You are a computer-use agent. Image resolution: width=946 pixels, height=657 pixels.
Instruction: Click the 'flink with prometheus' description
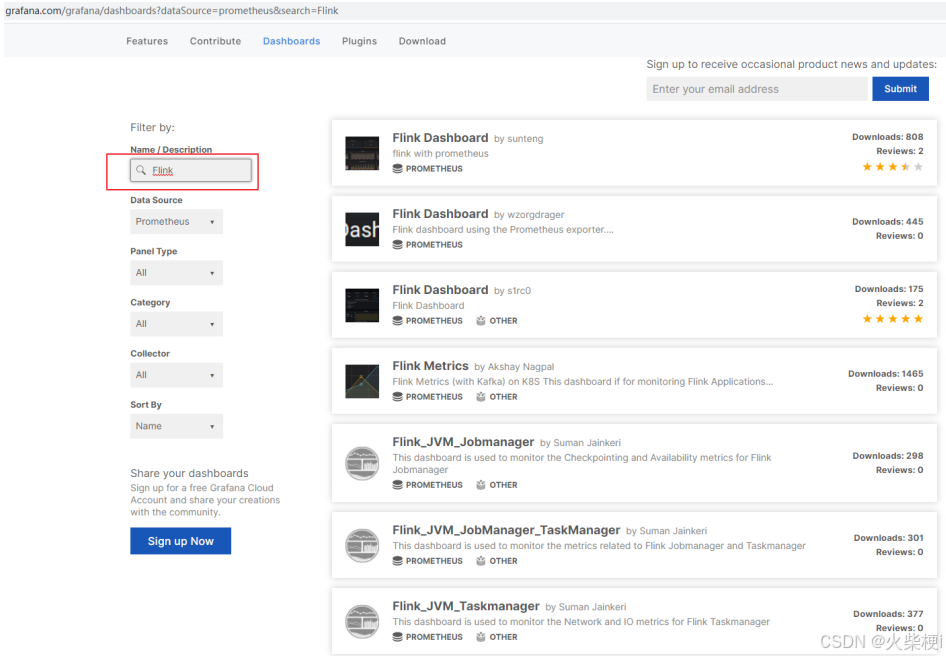[x=440, y=153]
